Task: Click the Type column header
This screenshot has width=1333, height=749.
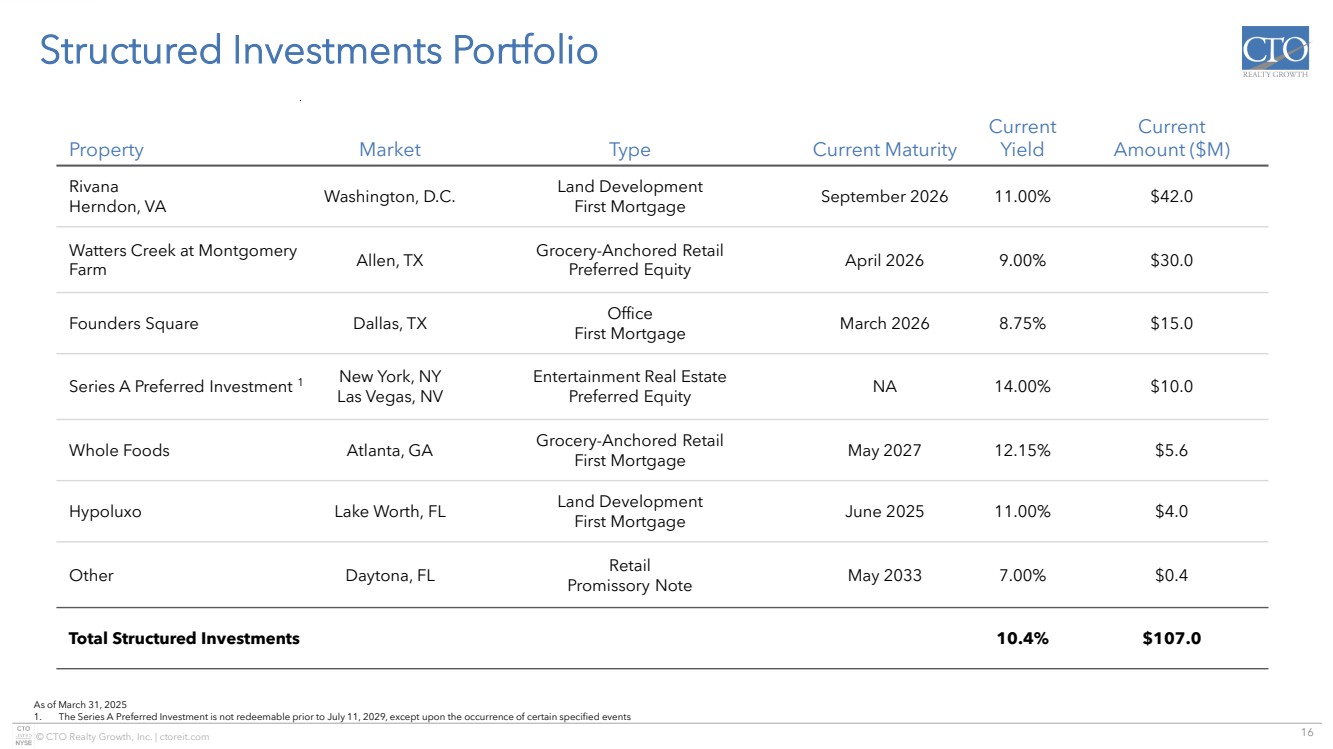Action: coord(629,150)
